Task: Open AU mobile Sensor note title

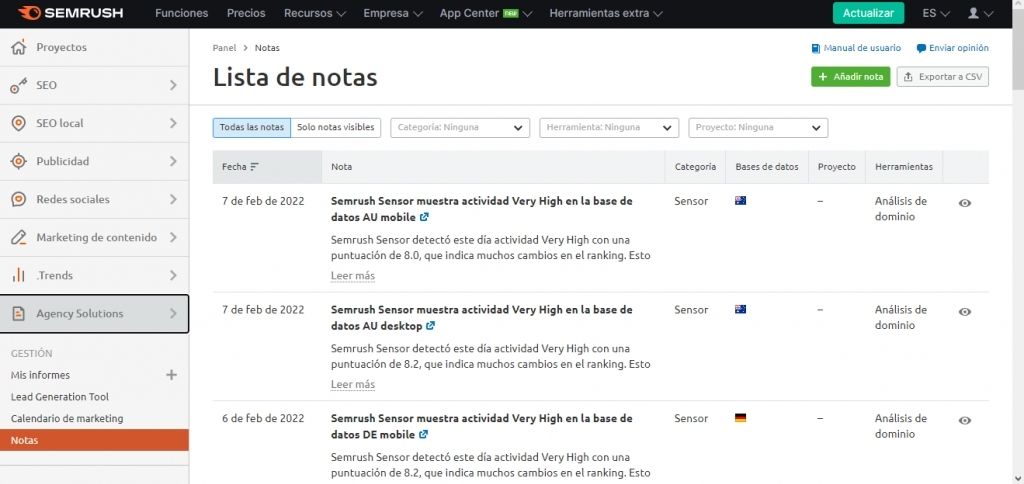Action: pos(482,209)
